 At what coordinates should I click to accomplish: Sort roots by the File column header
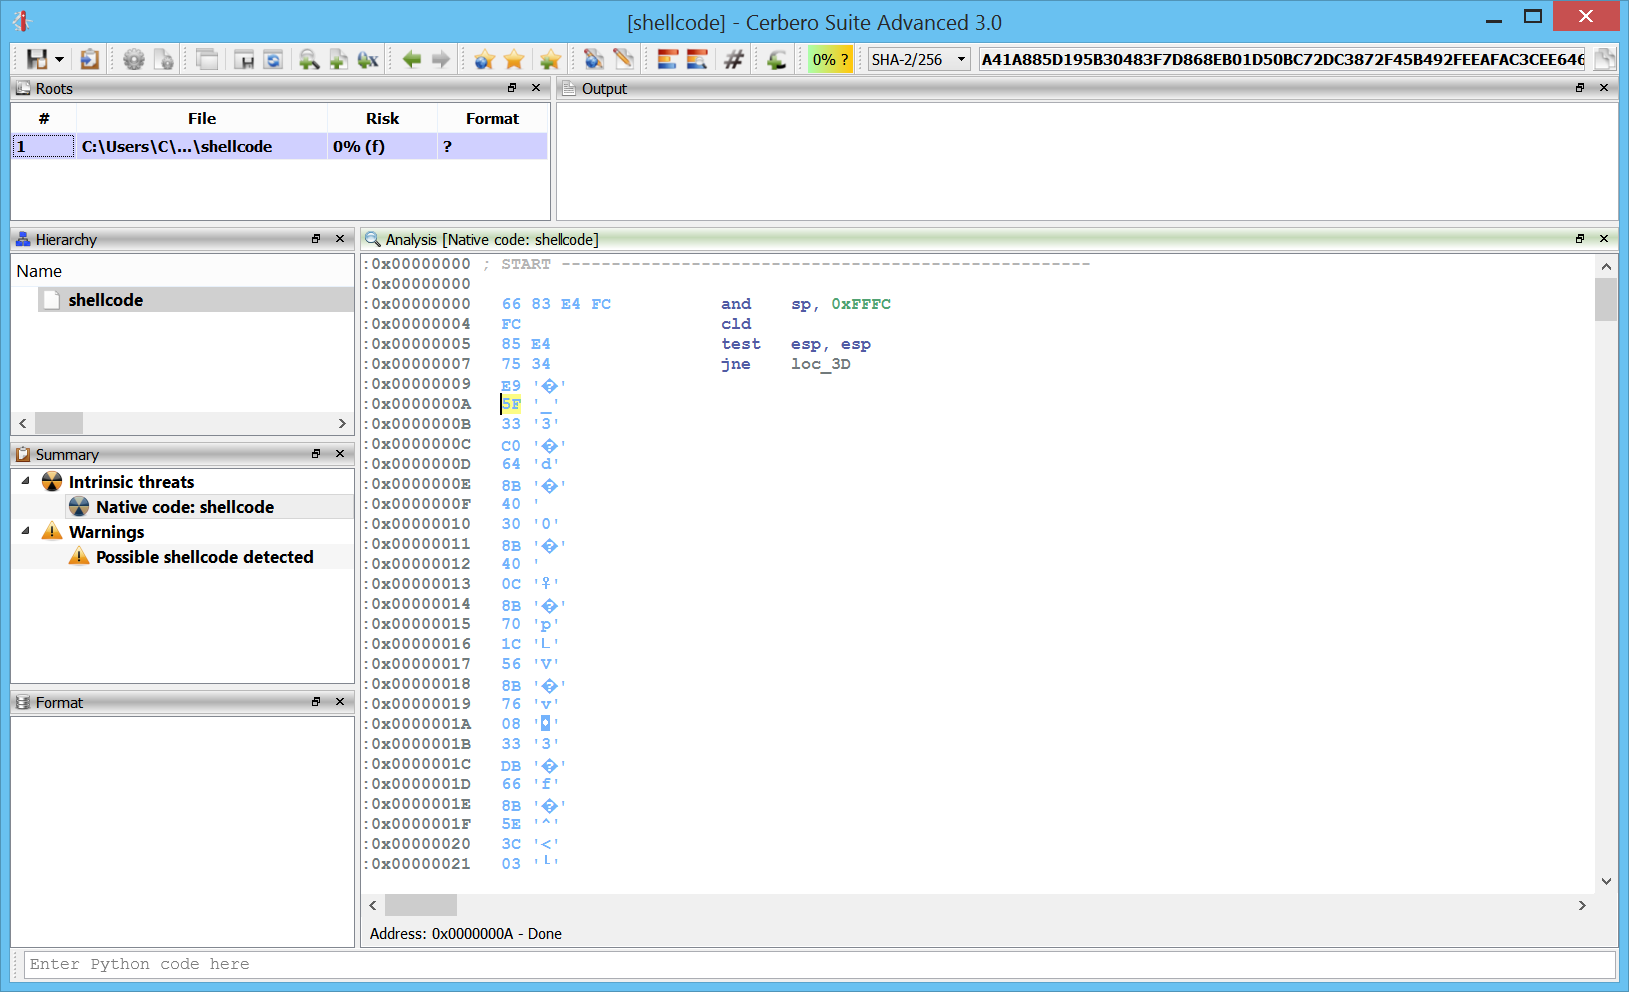tap(202, 118)
